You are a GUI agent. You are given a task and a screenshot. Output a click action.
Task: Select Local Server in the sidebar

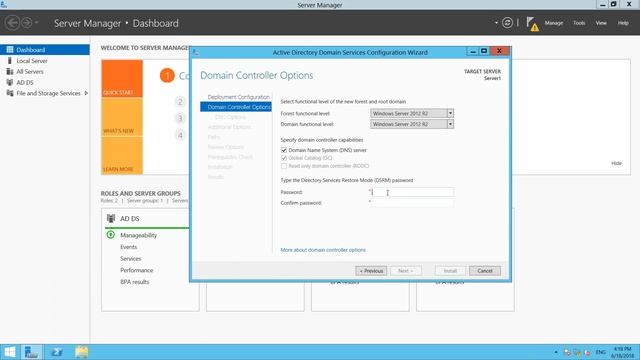45,61
